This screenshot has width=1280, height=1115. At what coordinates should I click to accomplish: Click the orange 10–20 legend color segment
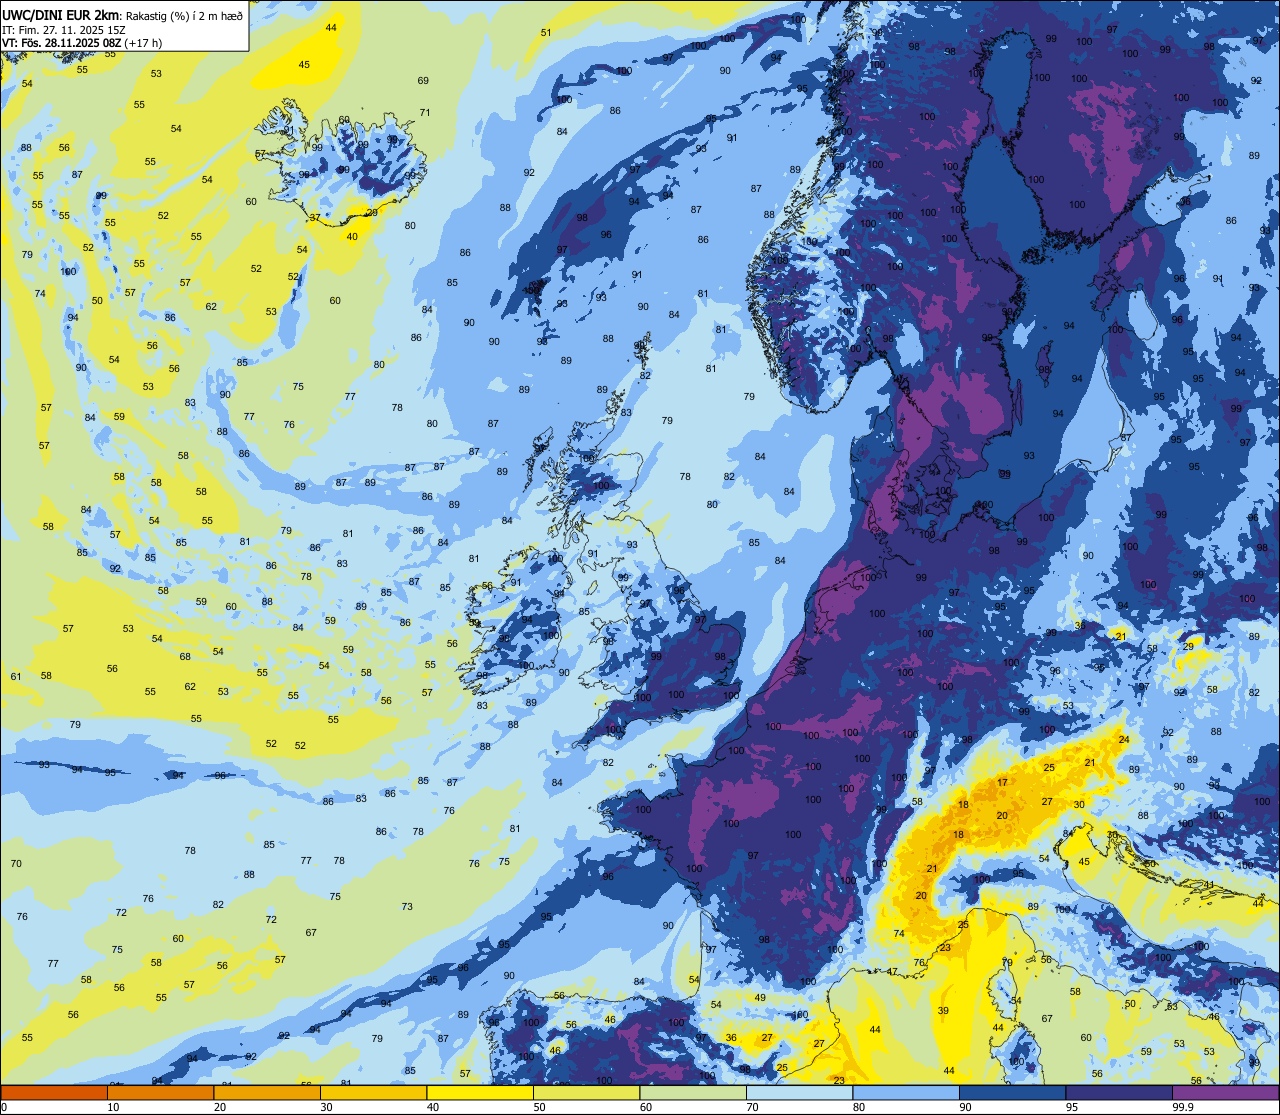click(x=160, y=1092)
